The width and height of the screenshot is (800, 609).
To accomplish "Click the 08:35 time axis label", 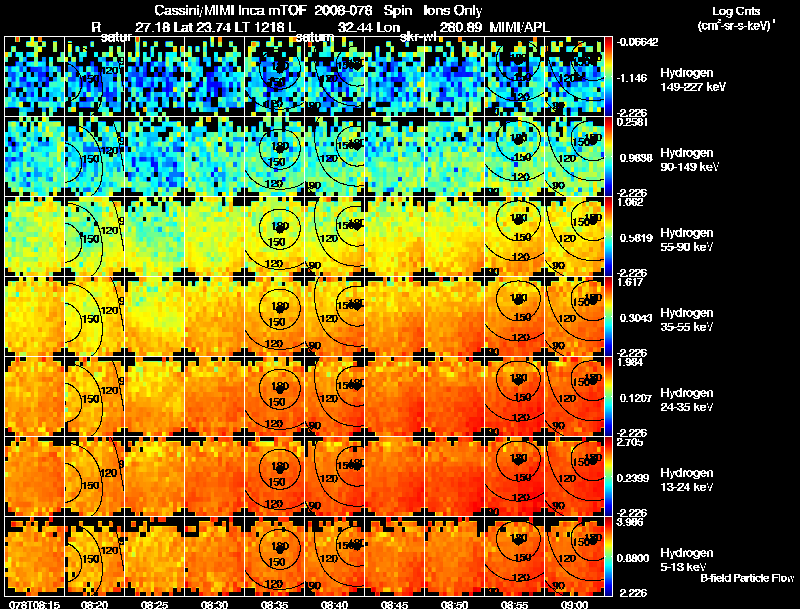I will 274,605.
